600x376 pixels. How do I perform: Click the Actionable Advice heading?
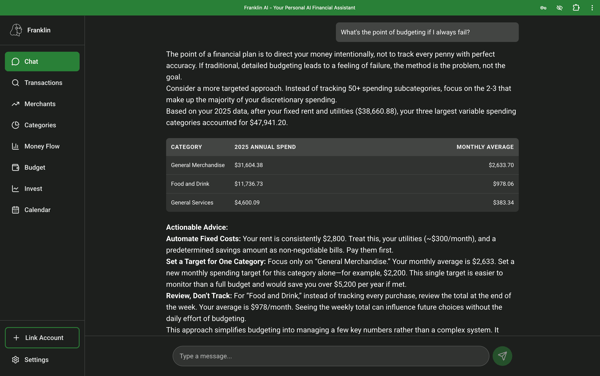[197, 227]
